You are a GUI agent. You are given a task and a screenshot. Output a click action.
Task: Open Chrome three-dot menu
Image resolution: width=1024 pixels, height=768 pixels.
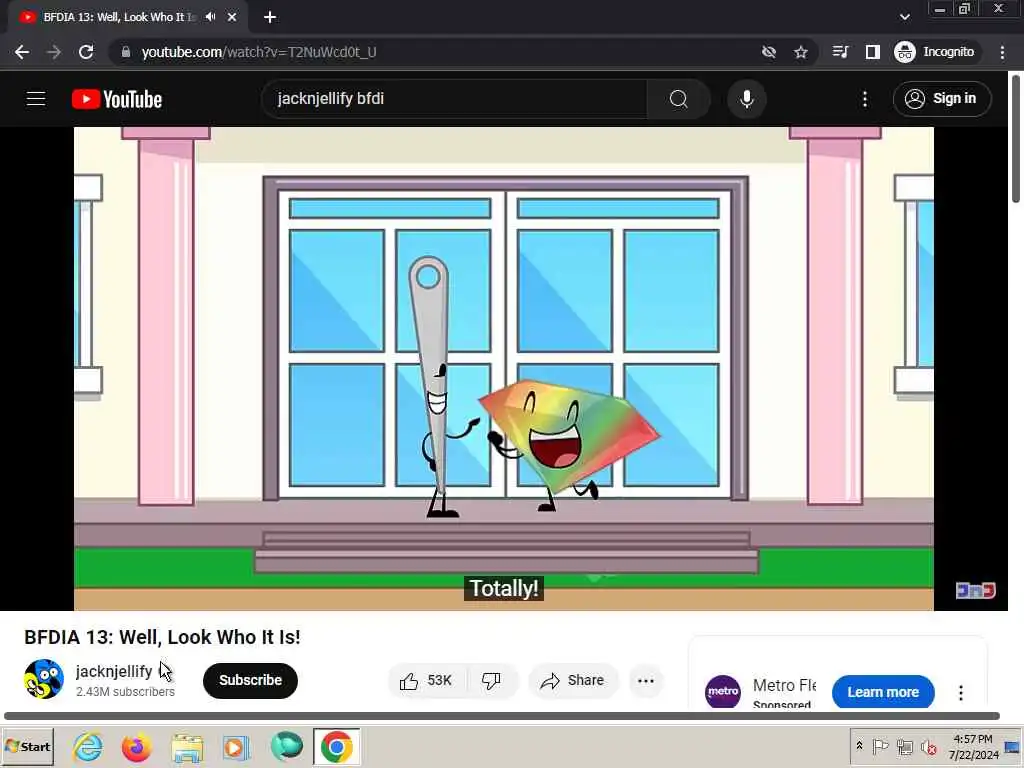pyautogui.click(x=1002, y=52)
